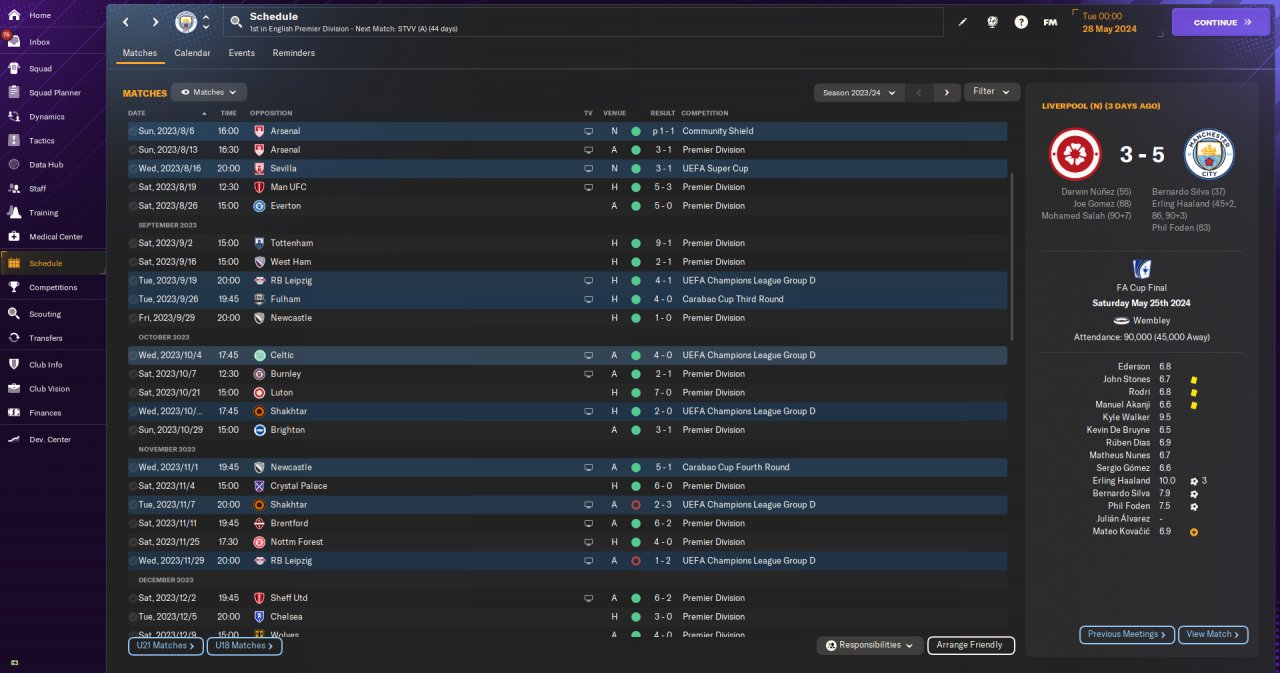Open the FM menu icon

[x=1050, y=22]
